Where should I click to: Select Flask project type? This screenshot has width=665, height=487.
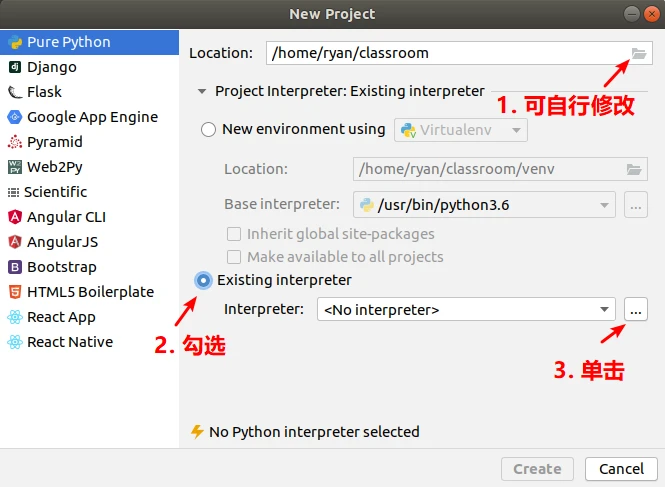click(89, 92)
